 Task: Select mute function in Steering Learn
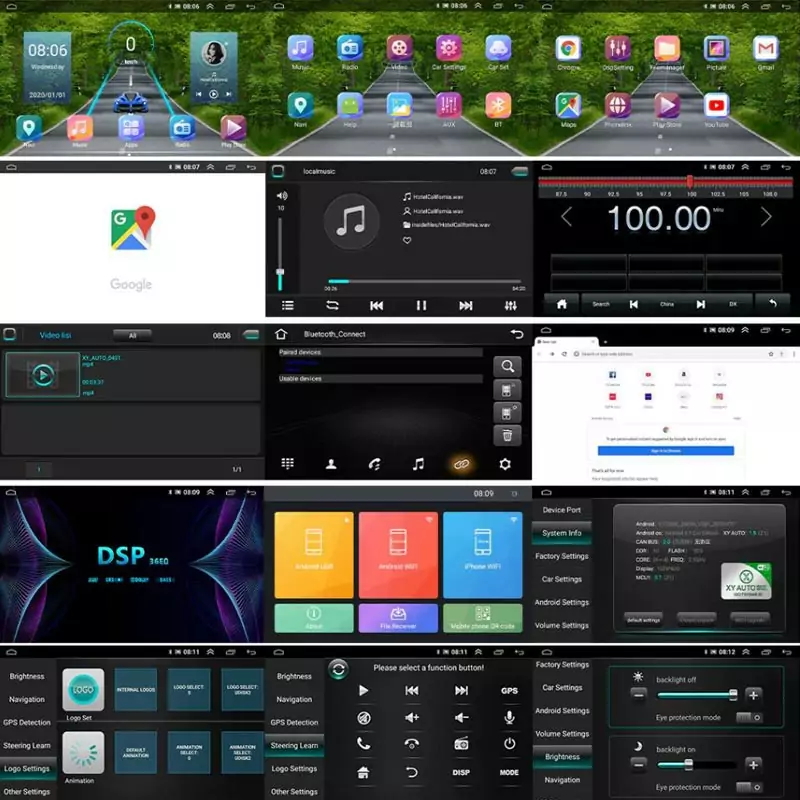[x=363, y=718]
